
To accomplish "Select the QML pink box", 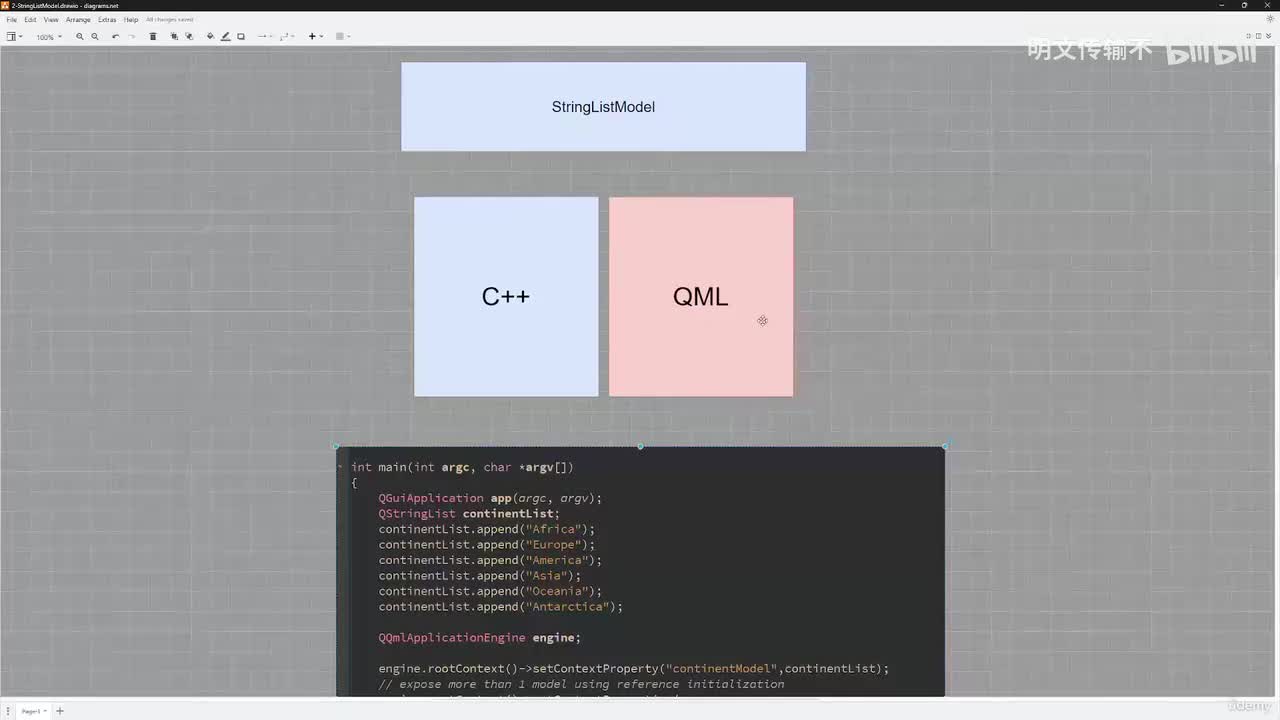I will (x=701, y=296).
